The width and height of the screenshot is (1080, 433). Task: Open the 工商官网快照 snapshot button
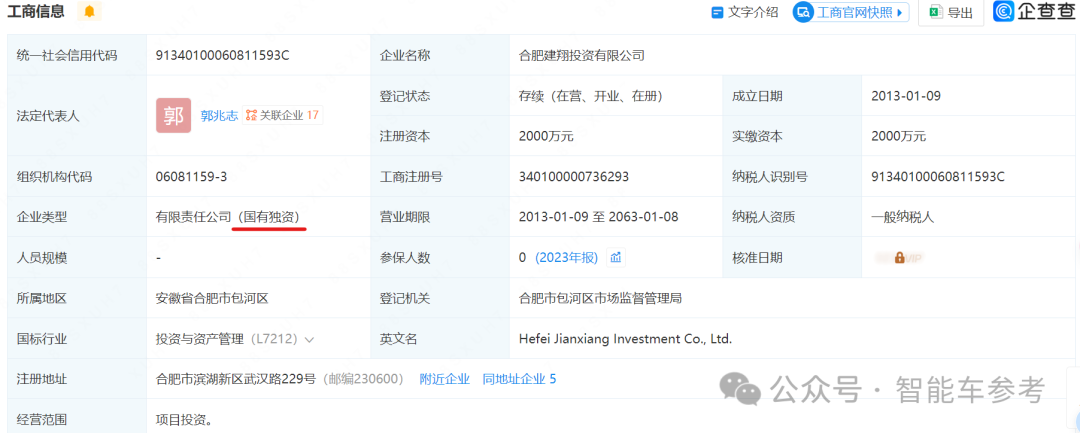(x=848, y=13)
